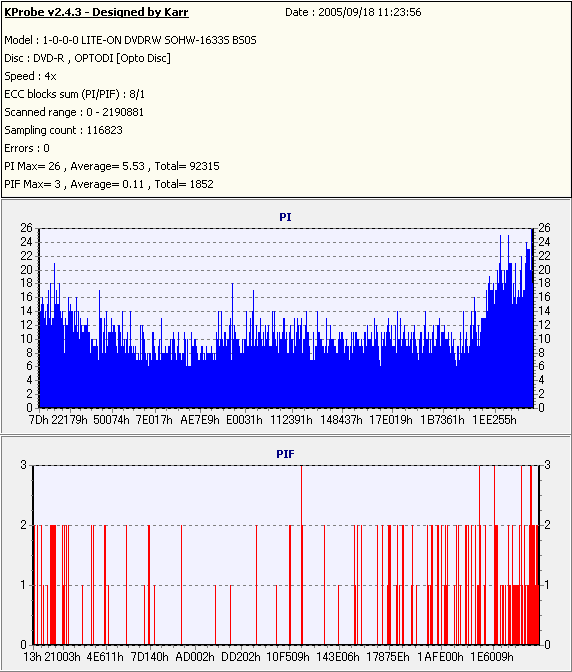This screenshot has height=672, width=572.
Task: Click the 10F509h label on PIF axis
Action: 288,657
